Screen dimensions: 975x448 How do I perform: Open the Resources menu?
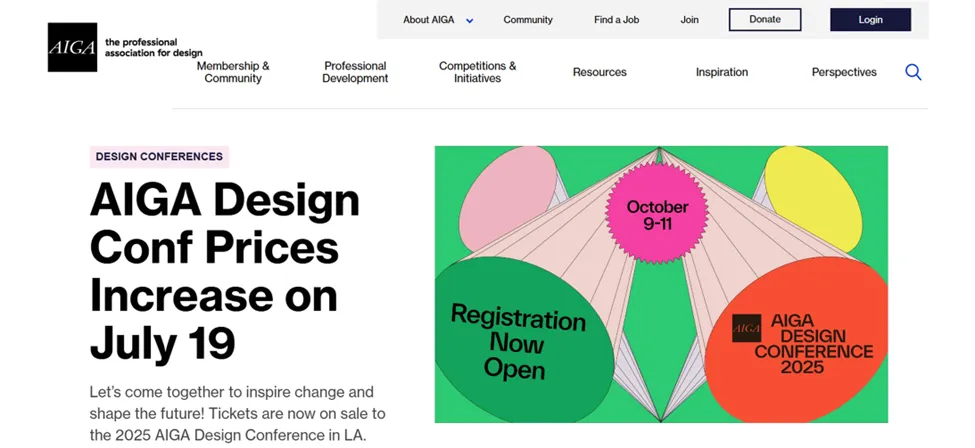pos(599,72)
